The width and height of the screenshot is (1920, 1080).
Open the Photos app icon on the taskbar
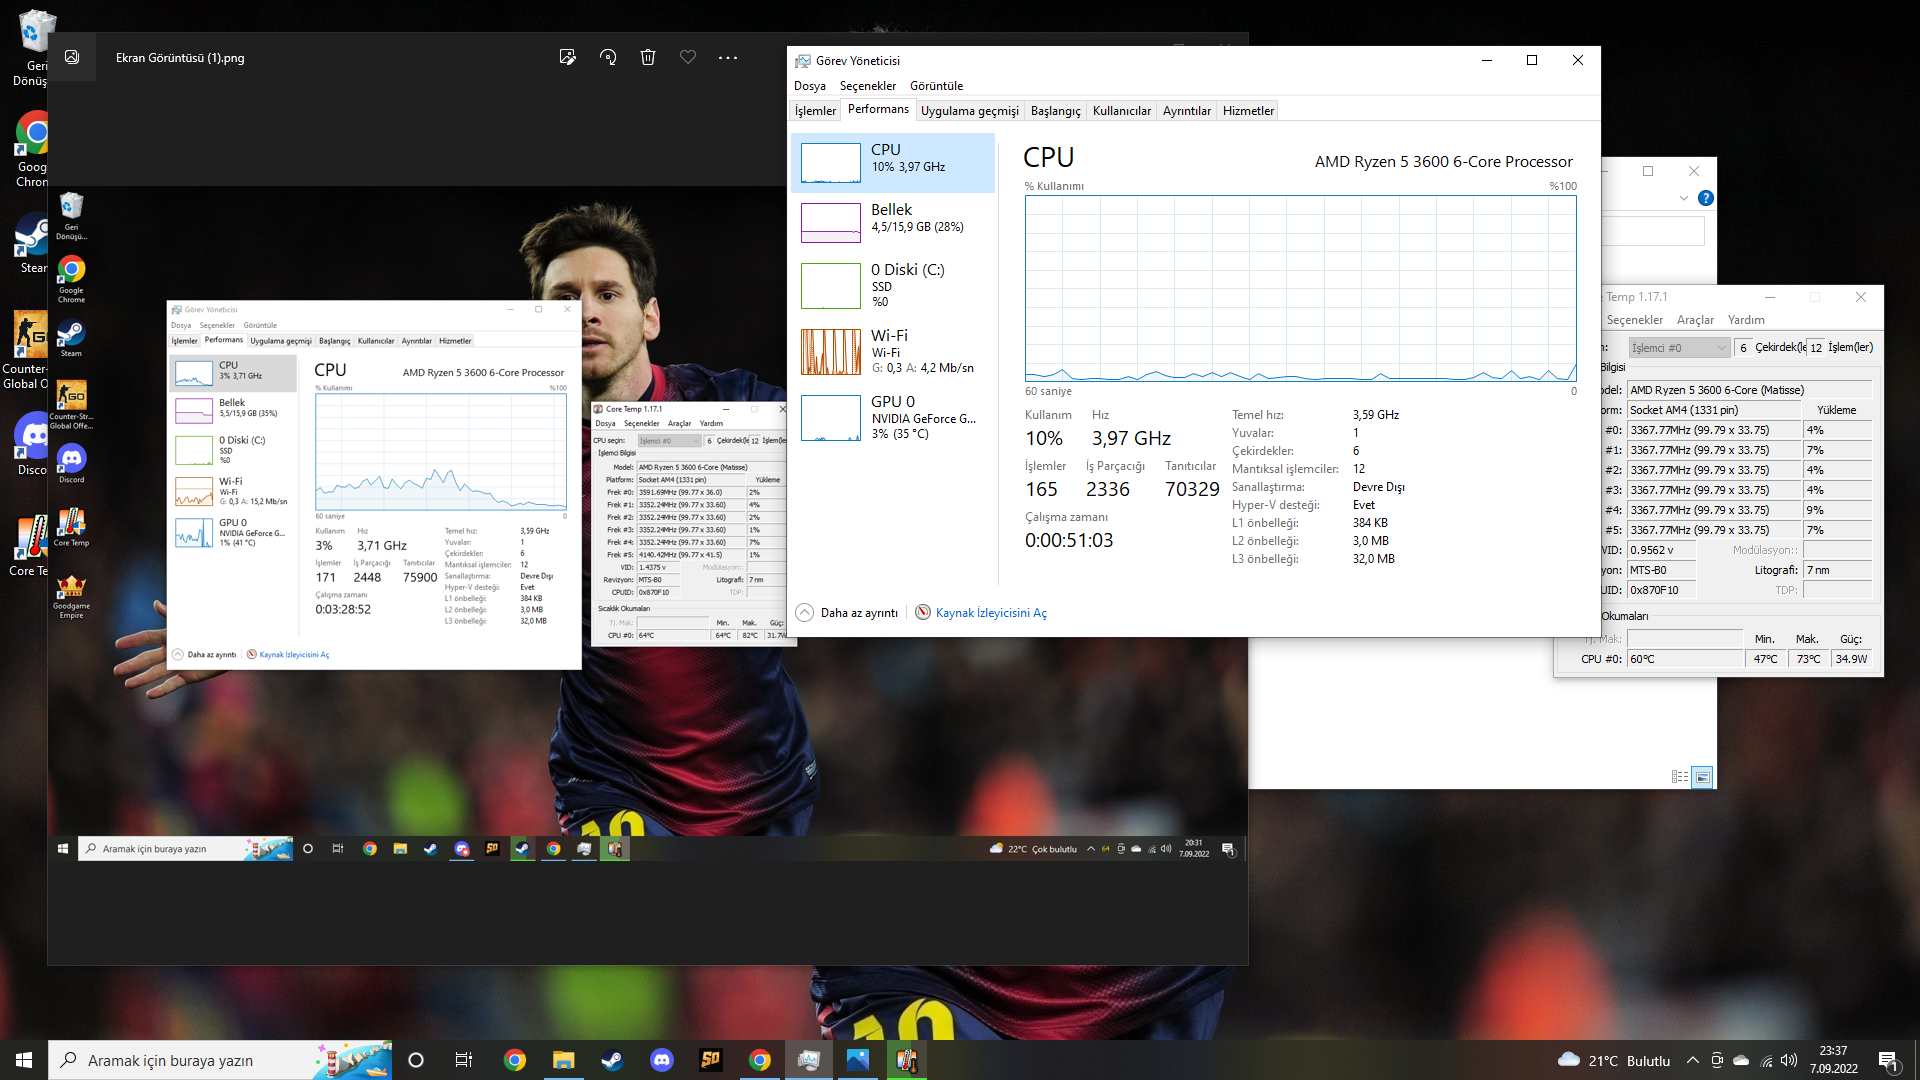[858, 1060]
